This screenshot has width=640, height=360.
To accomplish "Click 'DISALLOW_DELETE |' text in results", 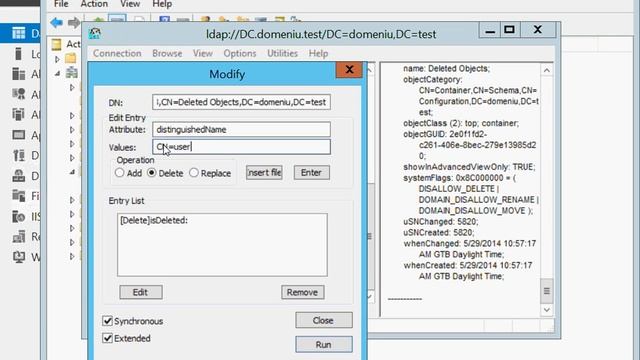I will tap(459, 189).
